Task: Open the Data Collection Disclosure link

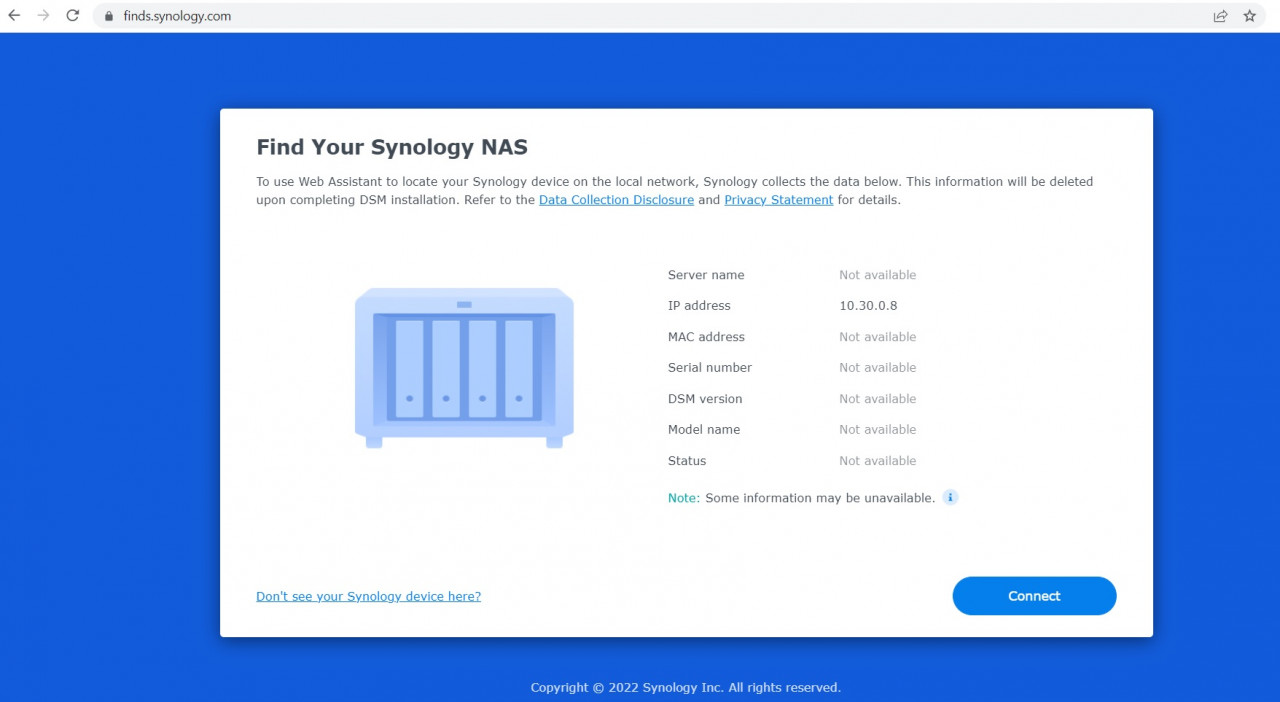Action: click(x=616, y=200)
